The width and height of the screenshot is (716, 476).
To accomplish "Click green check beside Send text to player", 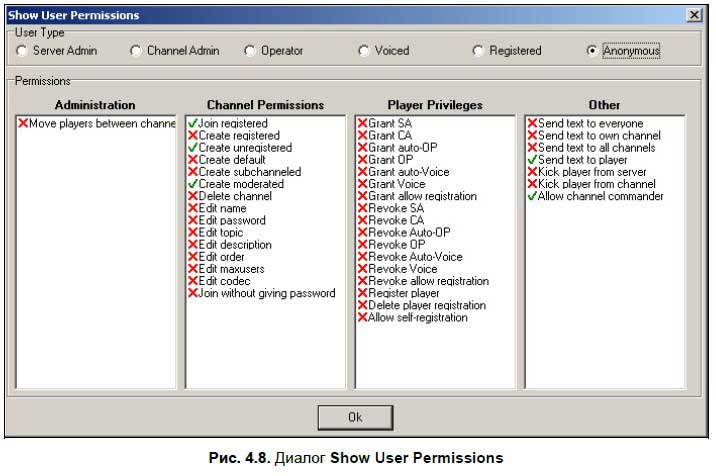I will click(533, 160).
